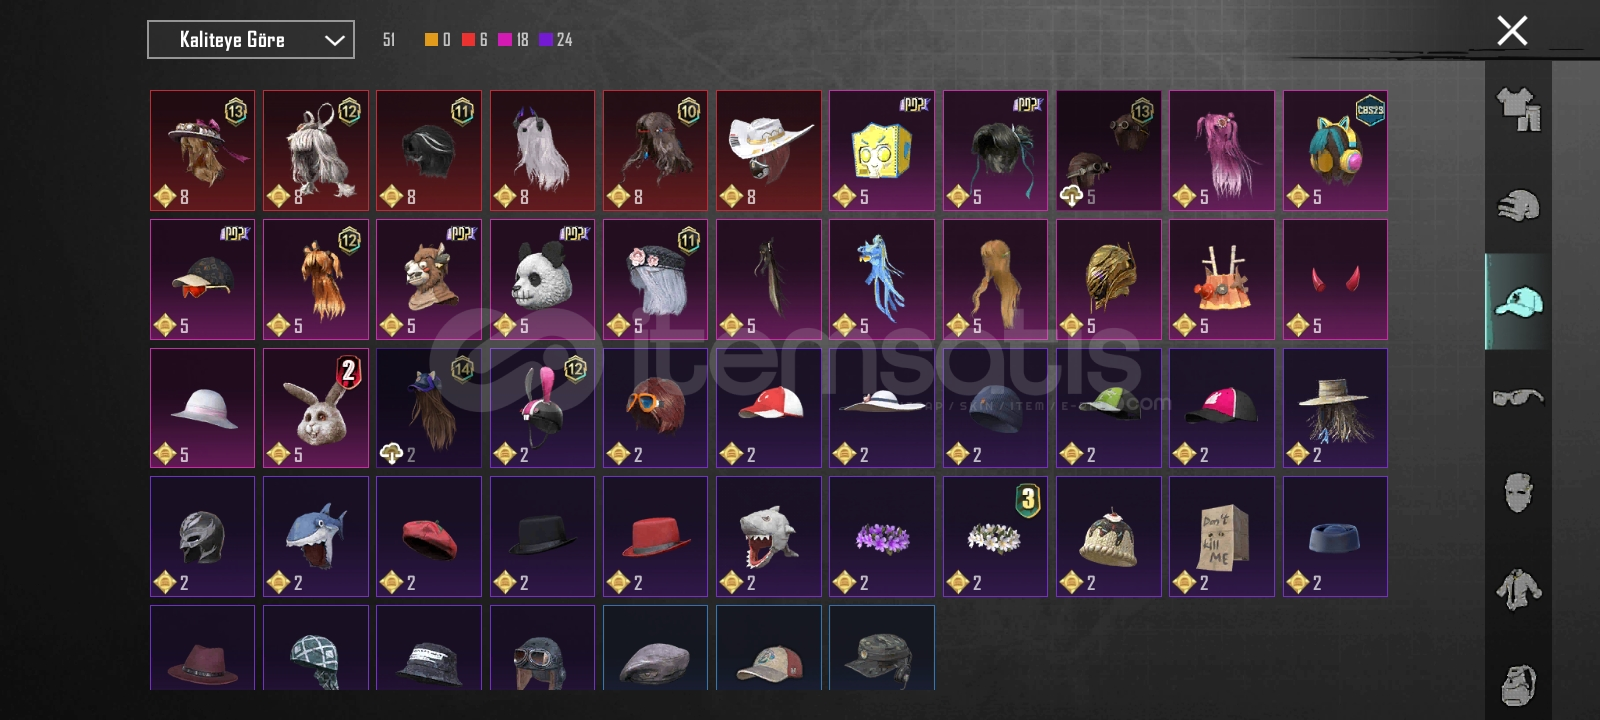Click the red quality count indicator
Screen dimensions: 1600x720
click(x=475, y=40)
